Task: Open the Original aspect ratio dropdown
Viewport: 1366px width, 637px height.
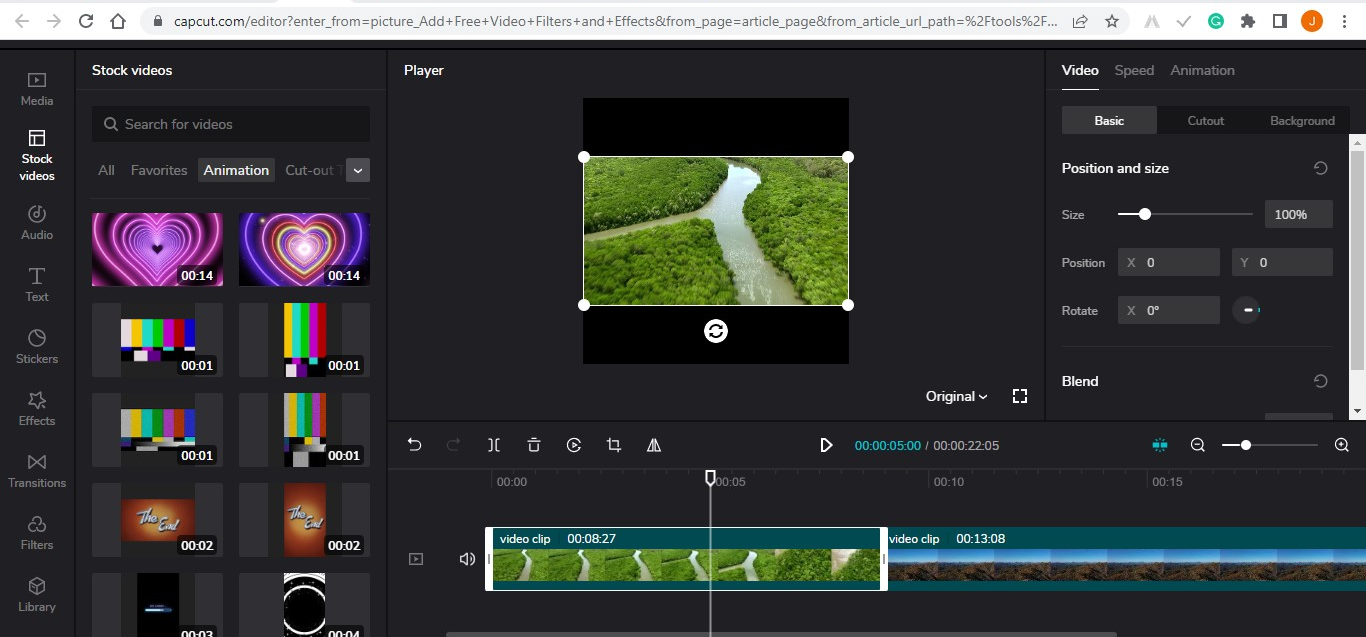Action: click(x=957, y=396)
